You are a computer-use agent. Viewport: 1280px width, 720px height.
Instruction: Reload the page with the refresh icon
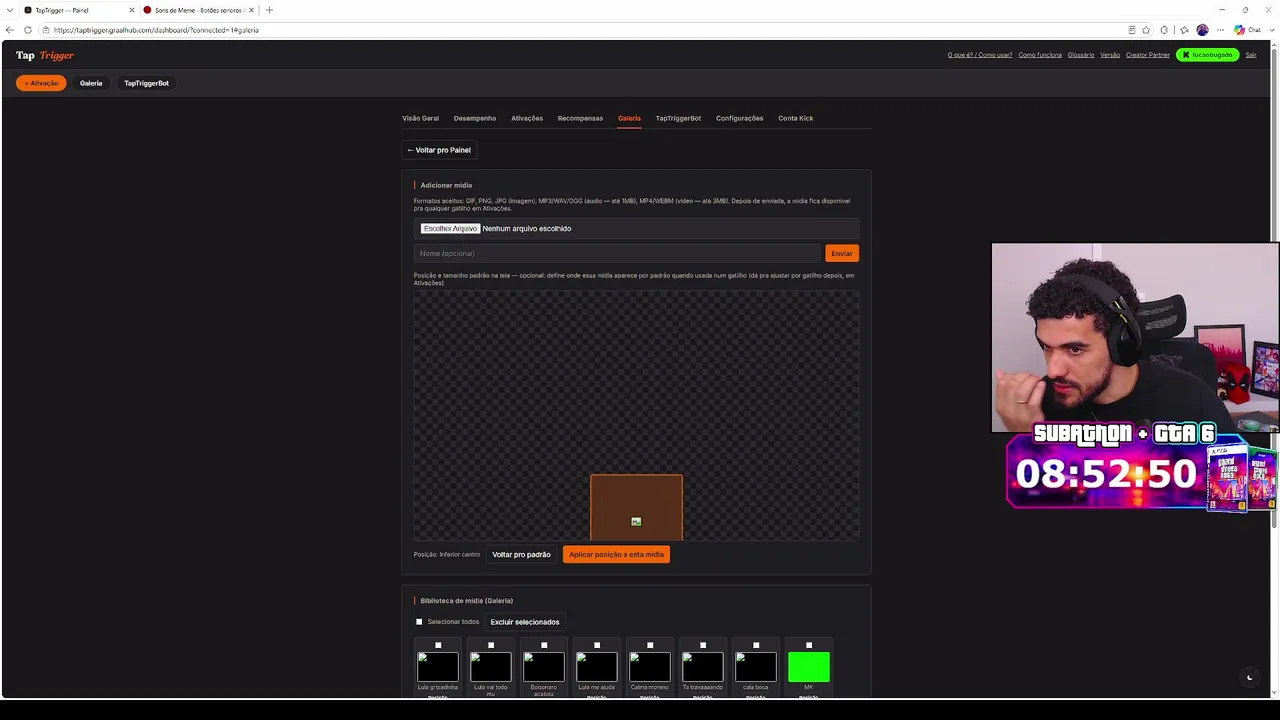click(x=27, y=30)
